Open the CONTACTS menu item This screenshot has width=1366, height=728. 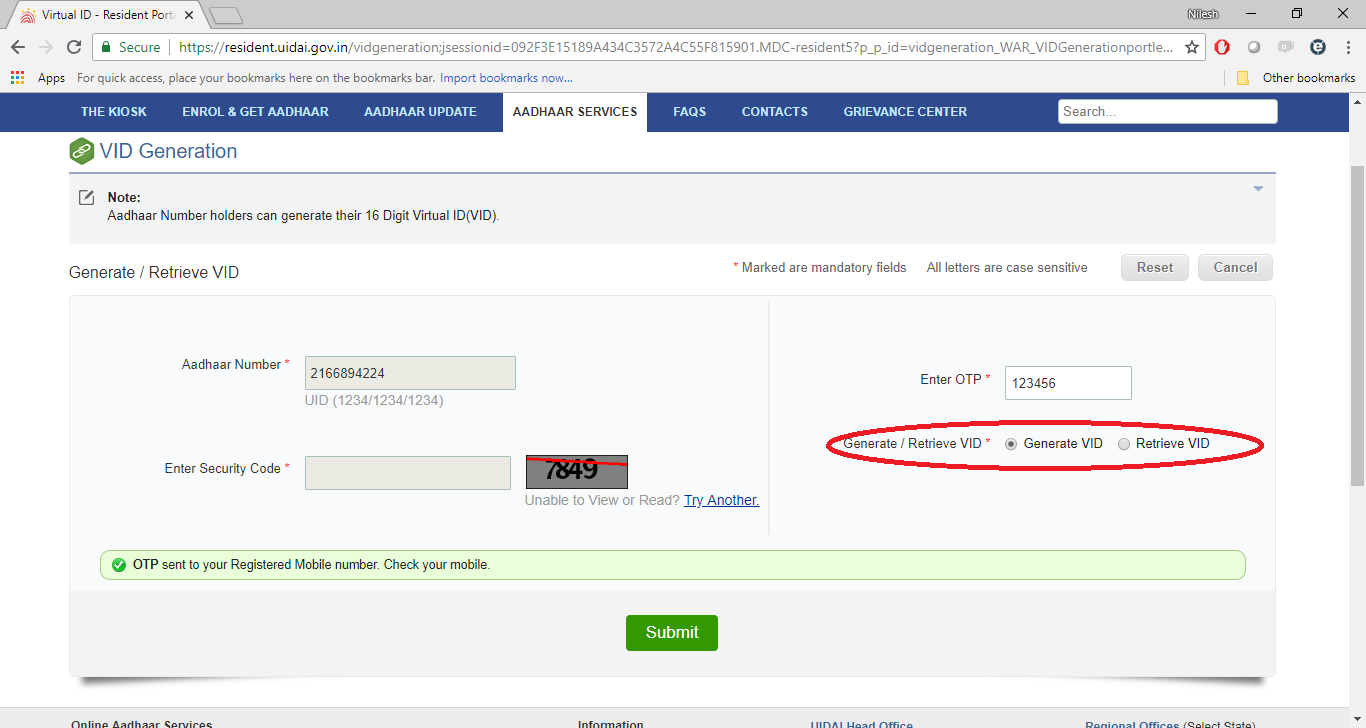[775, 112]
